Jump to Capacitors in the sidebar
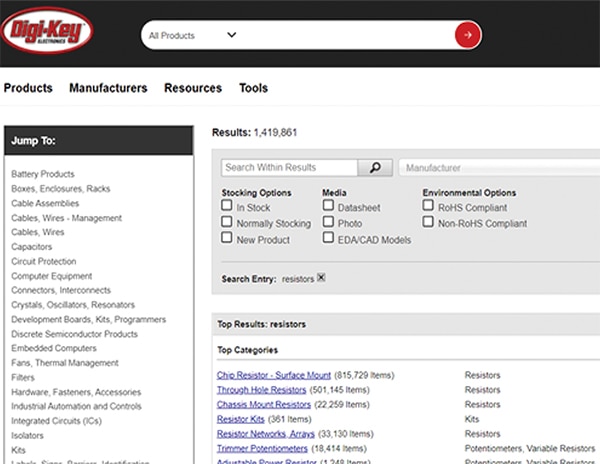 point(32,247)
